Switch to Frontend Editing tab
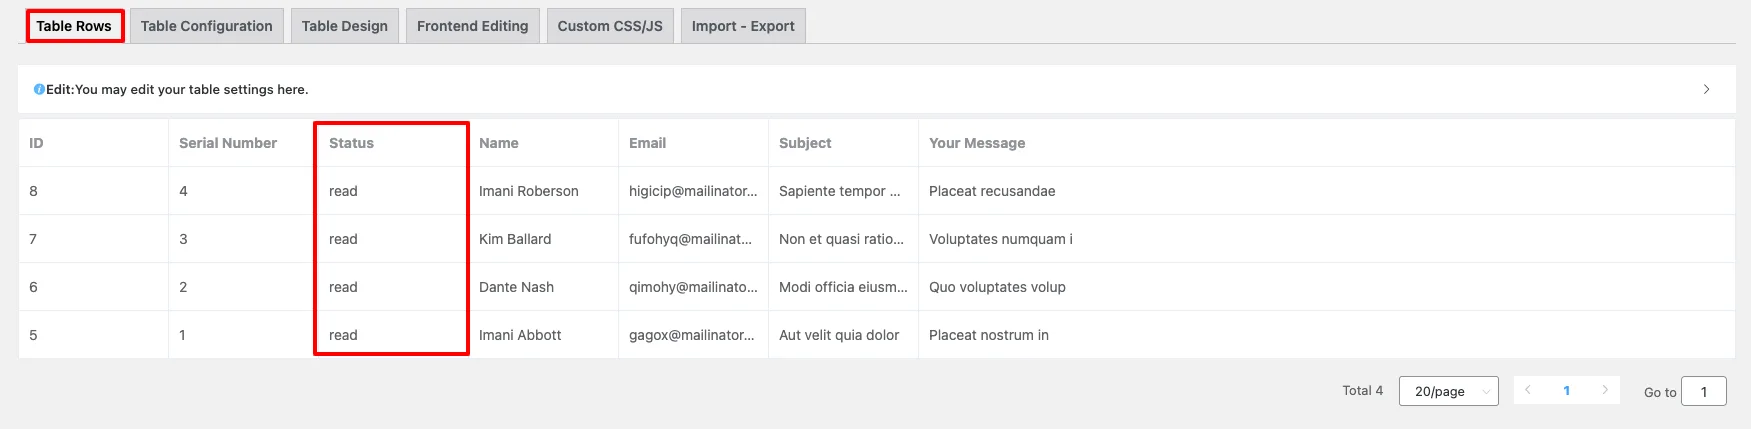The height and width of the screenshot is (429, 1751). 473,26
